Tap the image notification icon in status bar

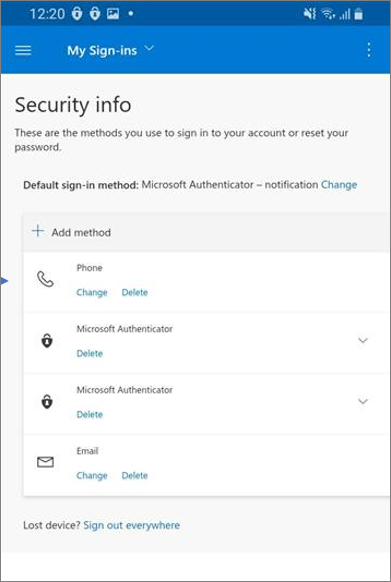(x=113, y=14)
